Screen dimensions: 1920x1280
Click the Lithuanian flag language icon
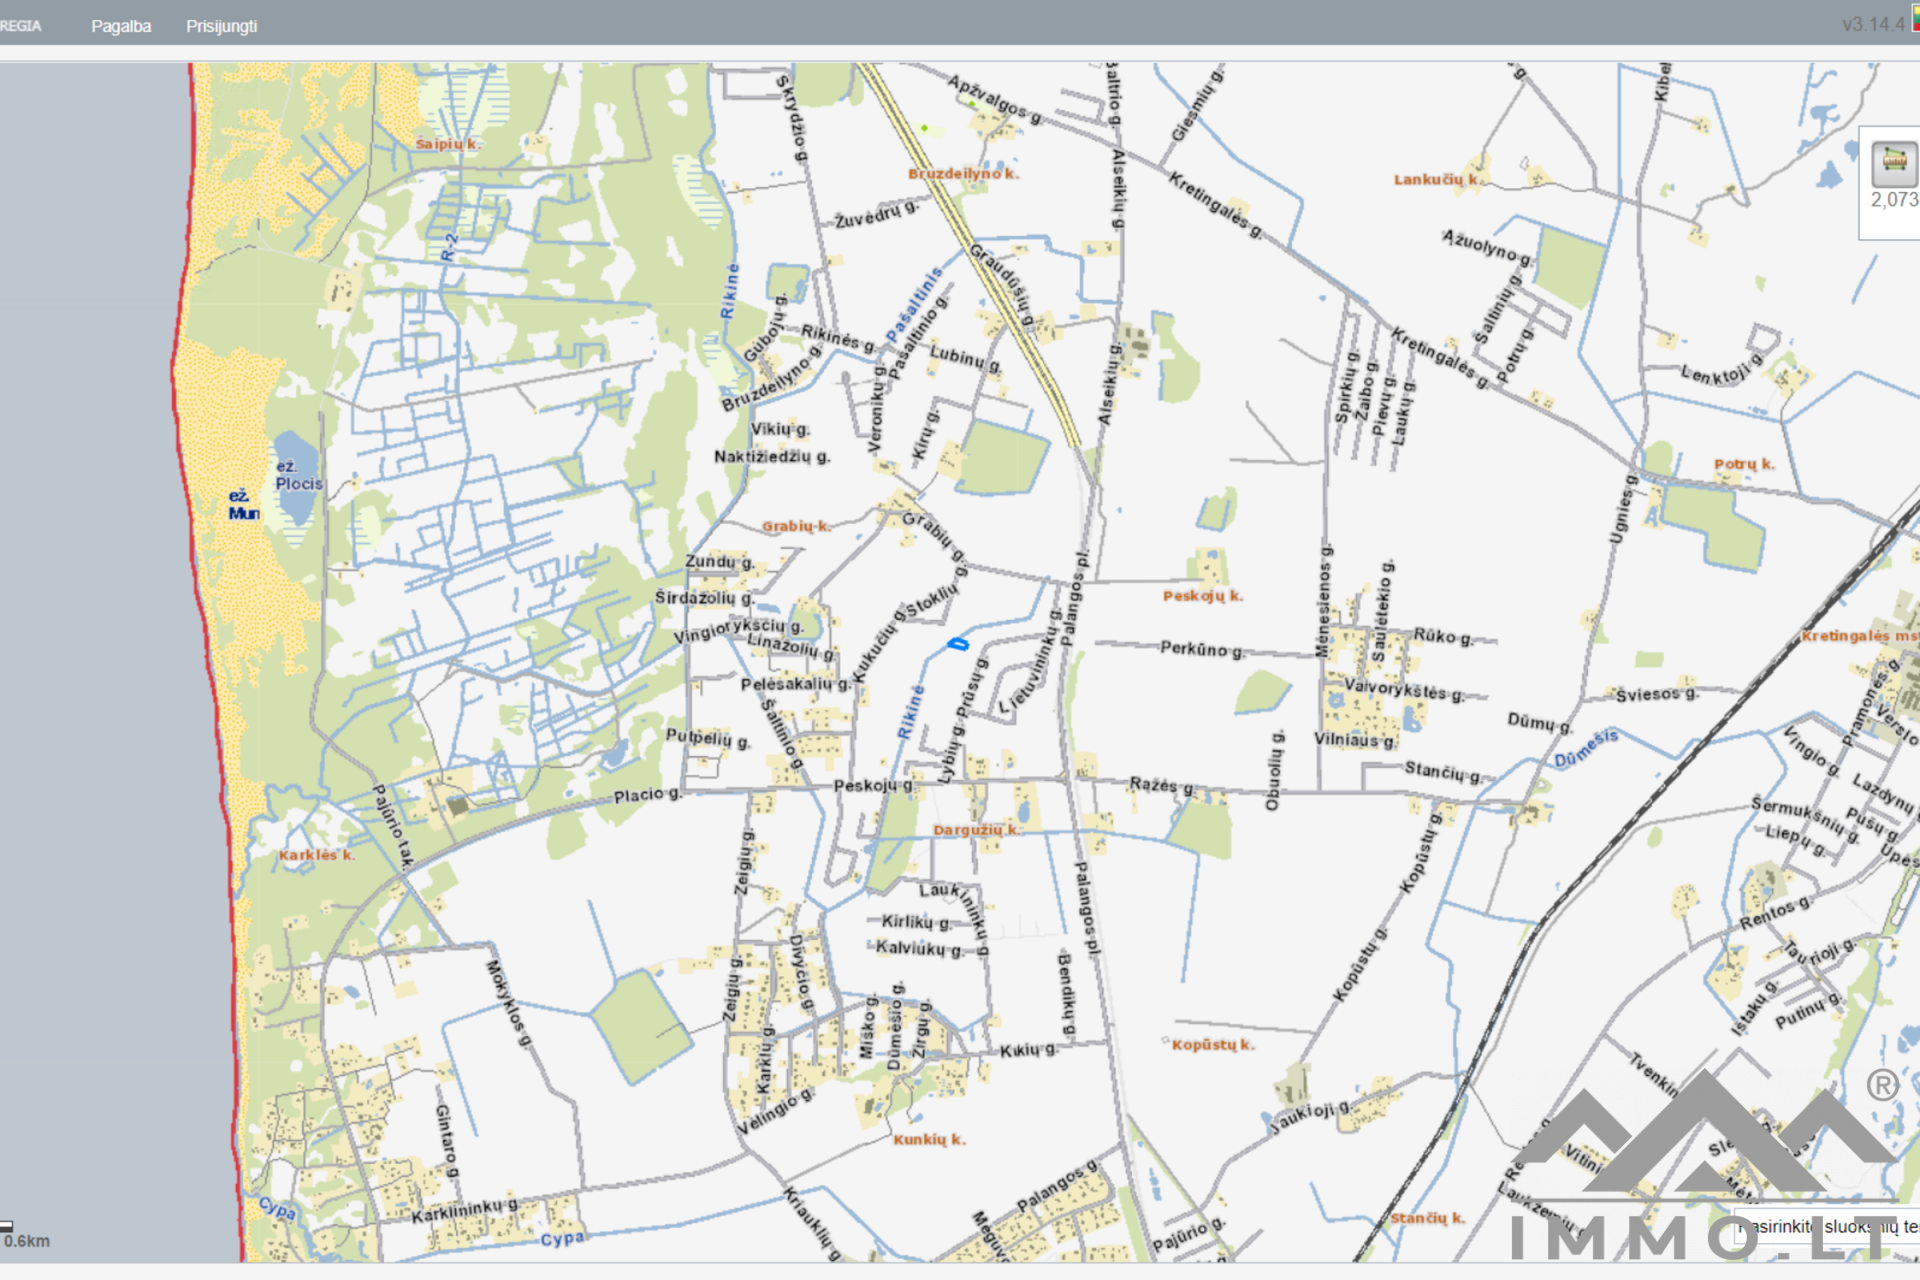click(1915, 20)
